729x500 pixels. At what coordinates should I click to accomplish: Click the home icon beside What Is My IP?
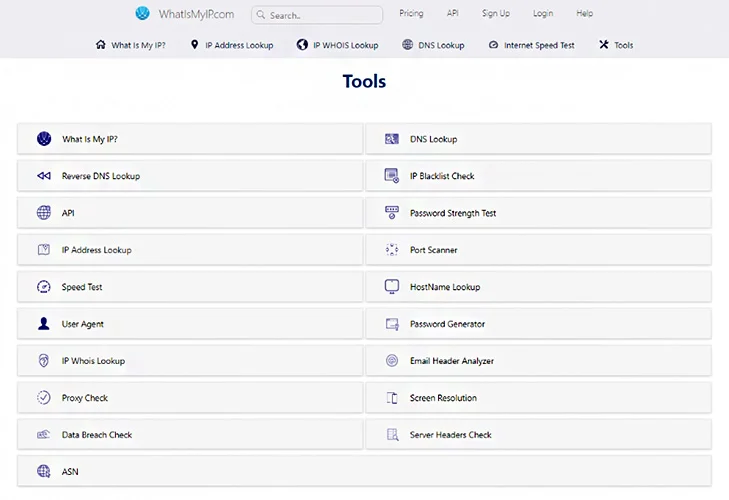click(x=100, y=45)
